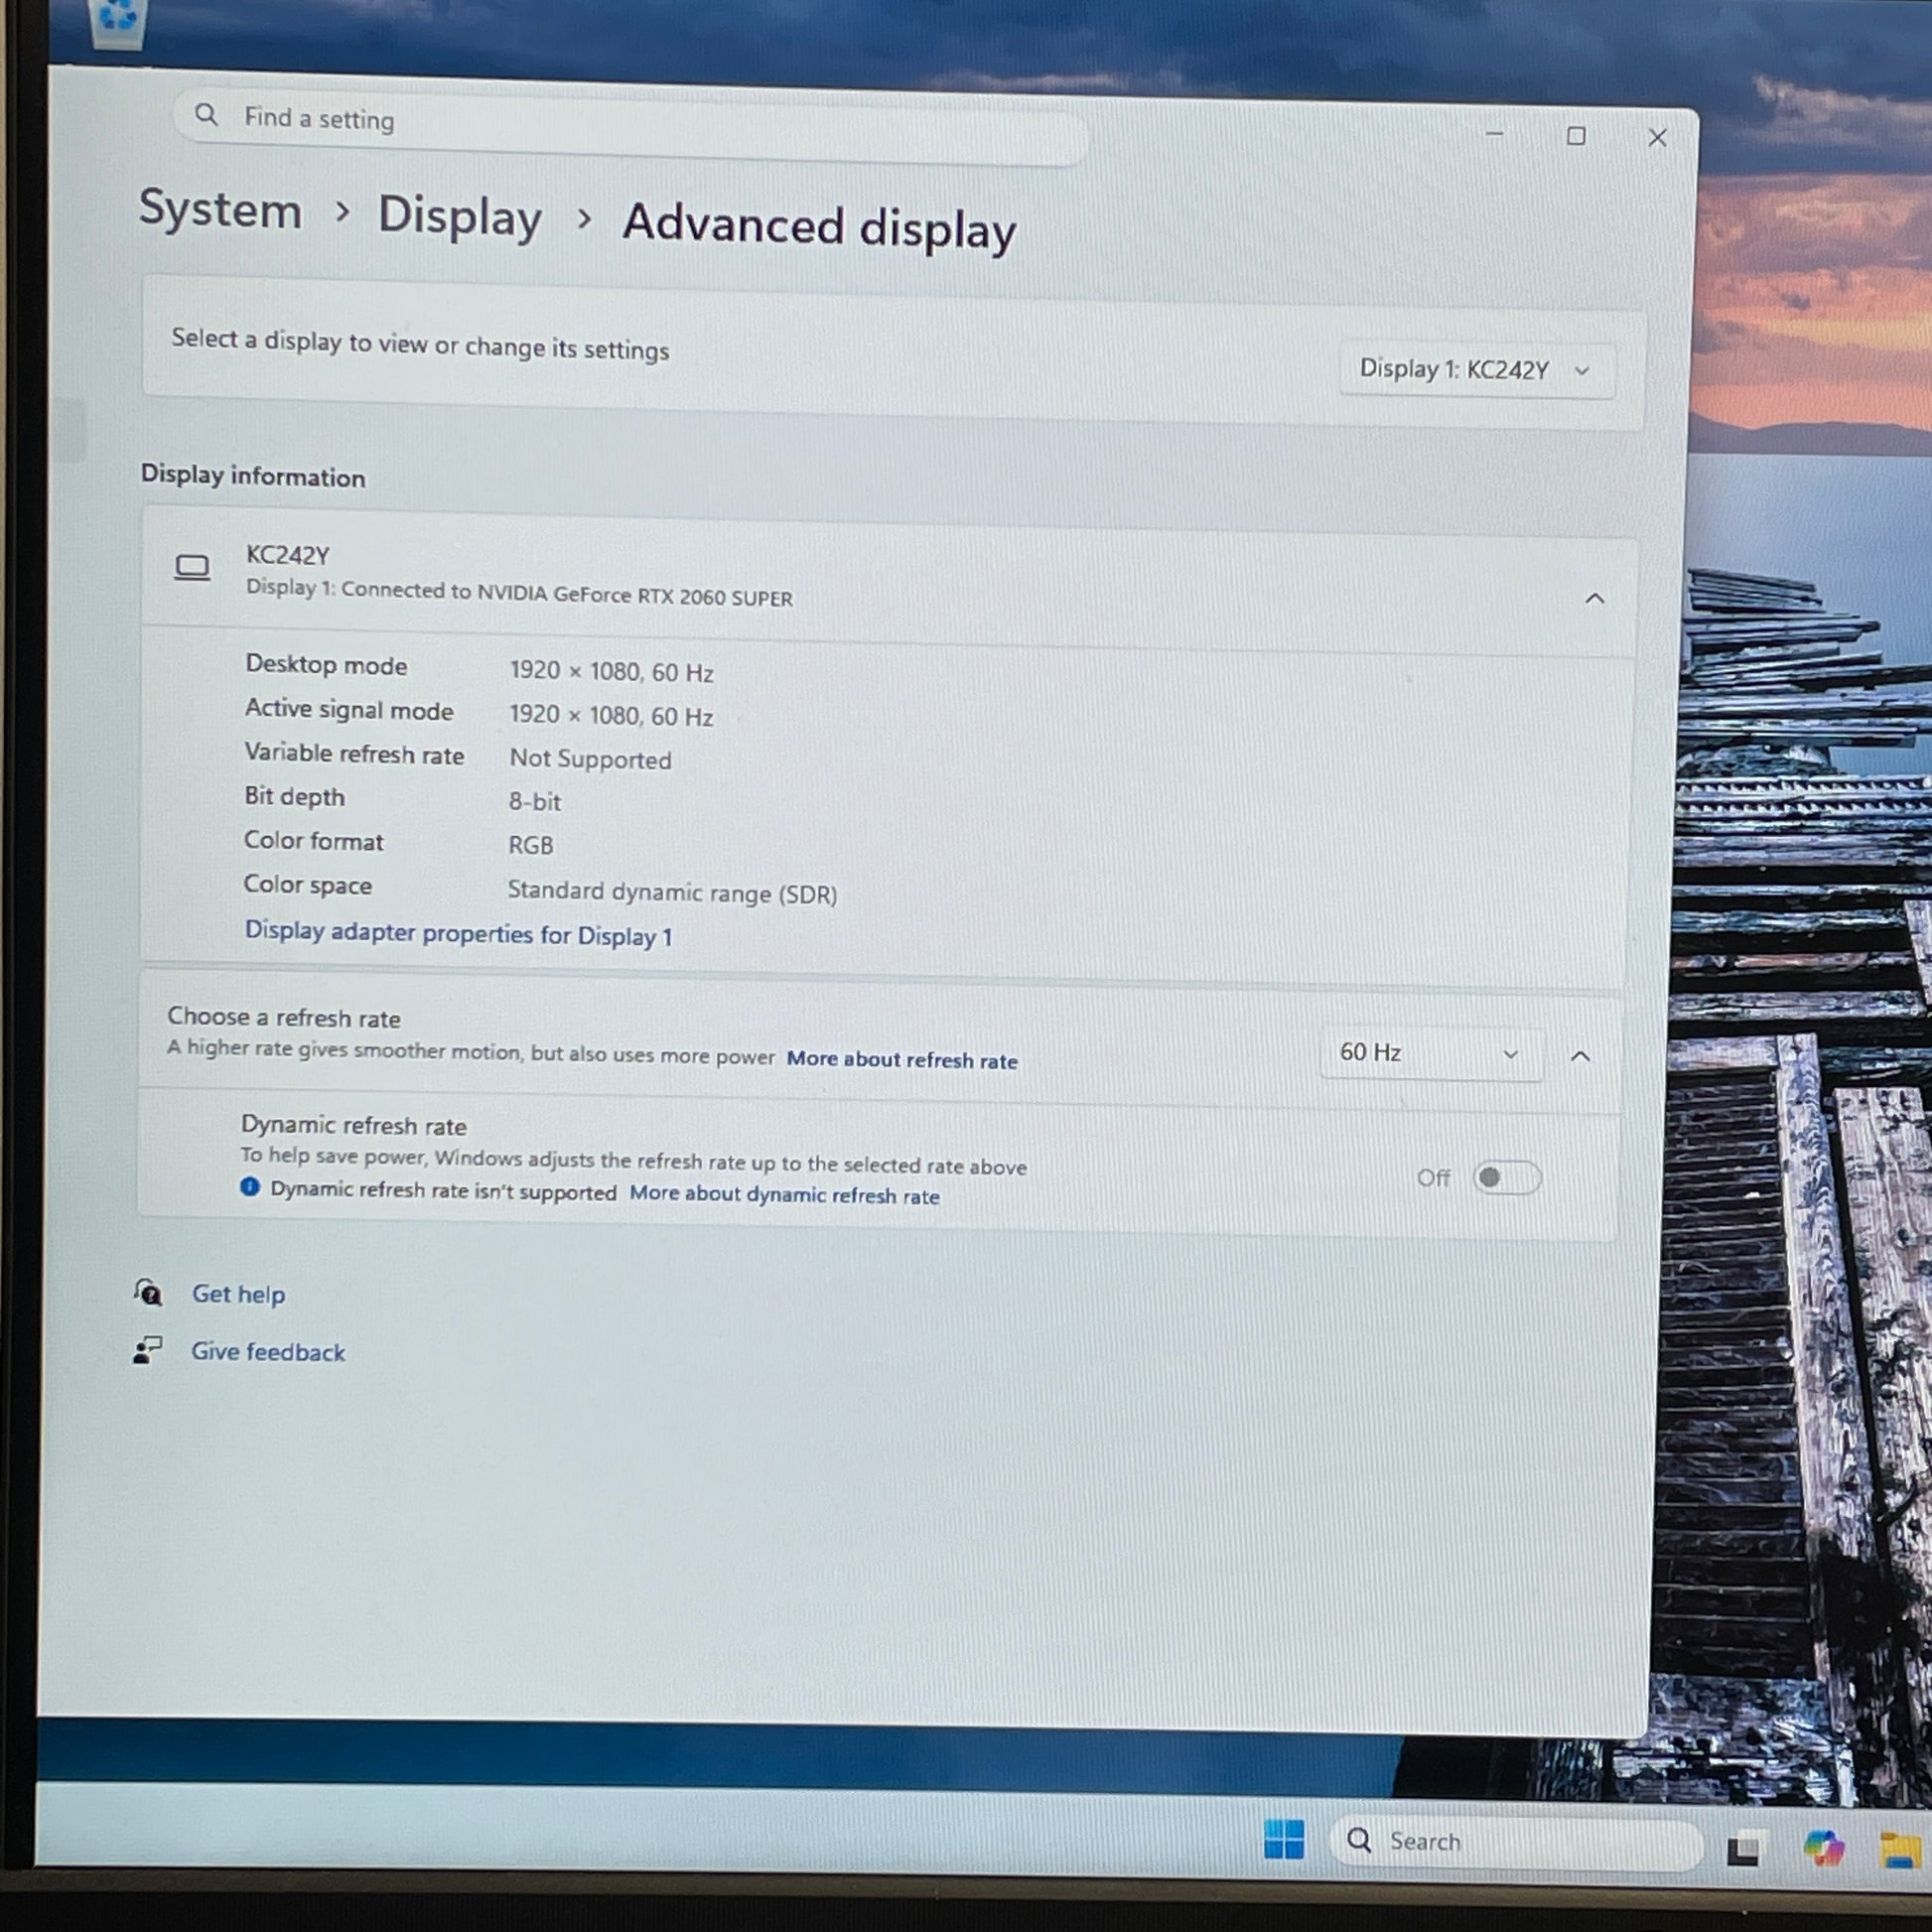
Task: Open the Recycle Bin on desktop
Action: click(x=118, y=20)
